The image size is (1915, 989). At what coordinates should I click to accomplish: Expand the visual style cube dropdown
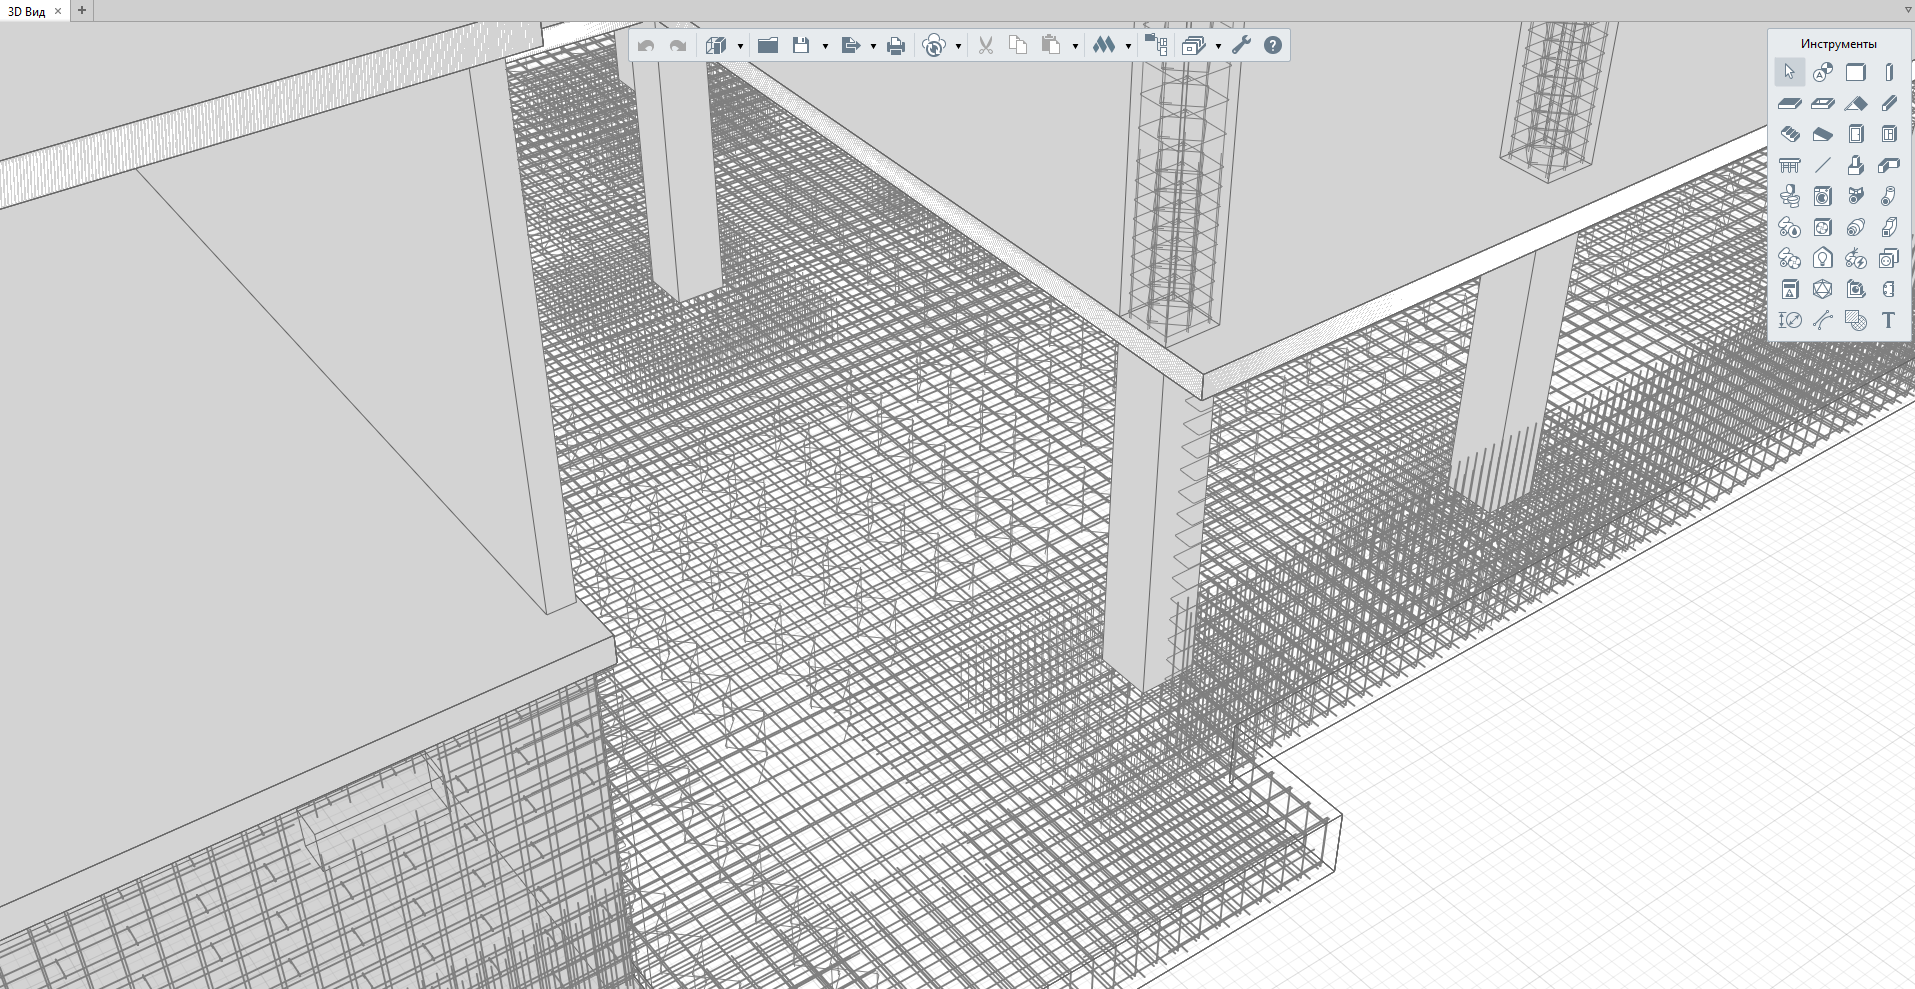(740, 47)
